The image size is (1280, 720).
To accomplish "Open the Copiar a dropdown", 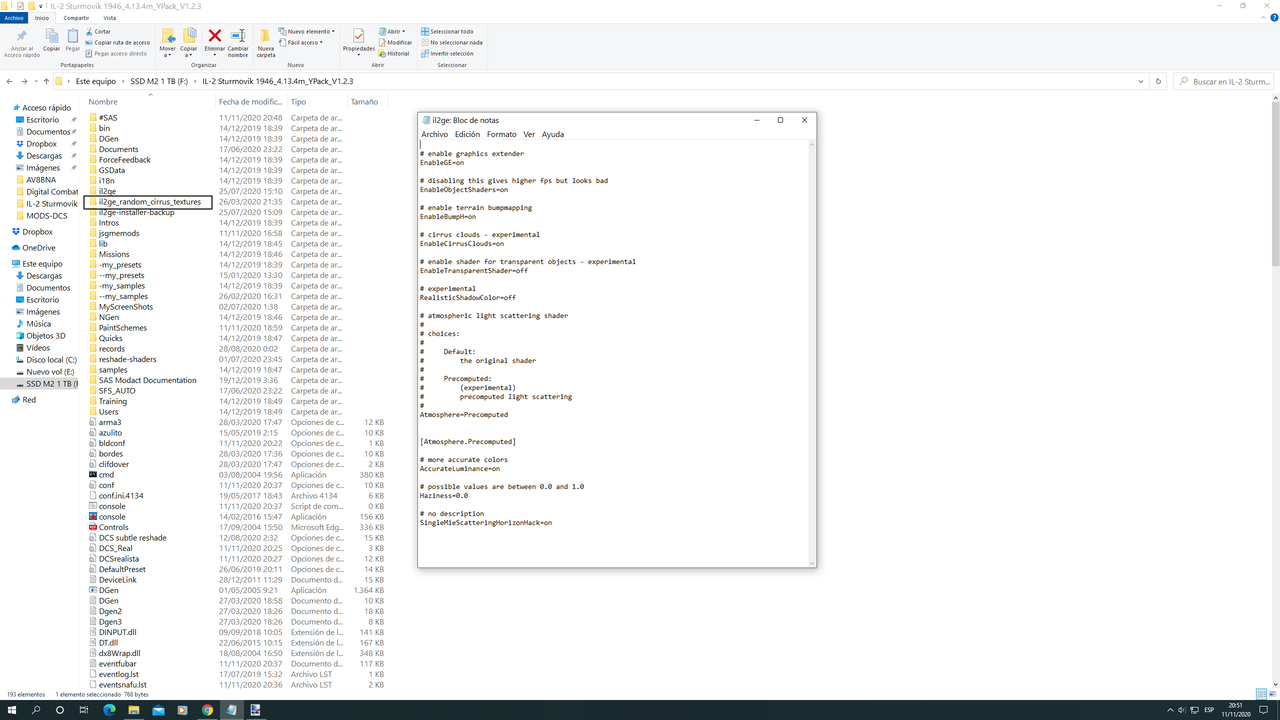I will 189,43.
